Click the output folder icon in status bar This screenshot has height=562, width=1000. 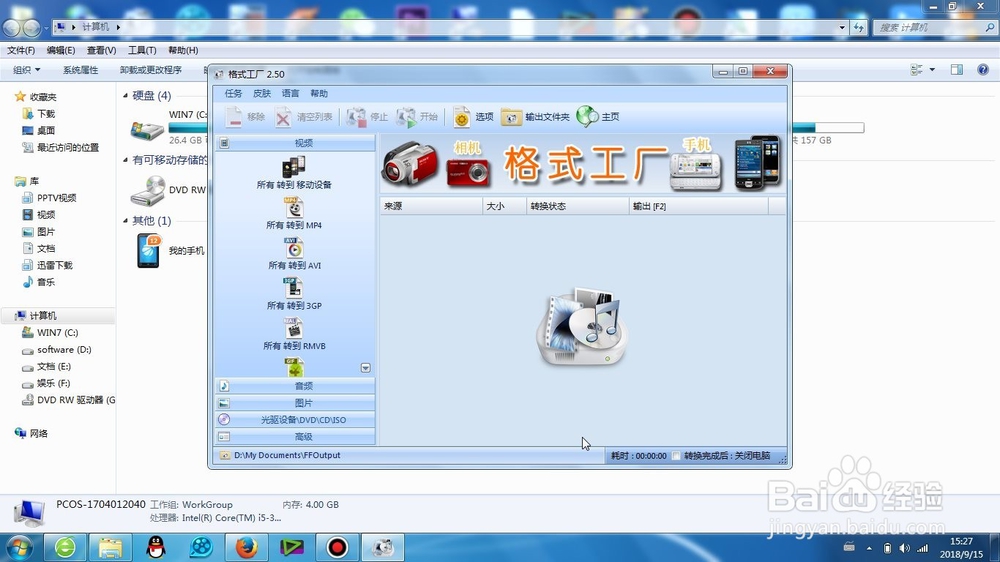225,455
